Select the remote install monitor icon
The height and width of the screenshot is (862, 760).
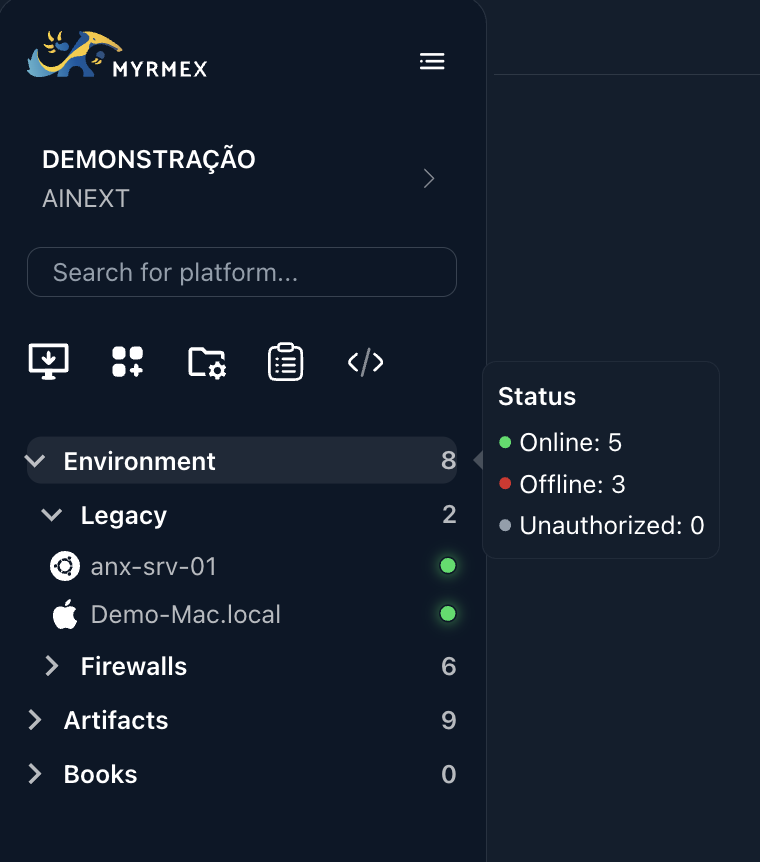point(48,362)
